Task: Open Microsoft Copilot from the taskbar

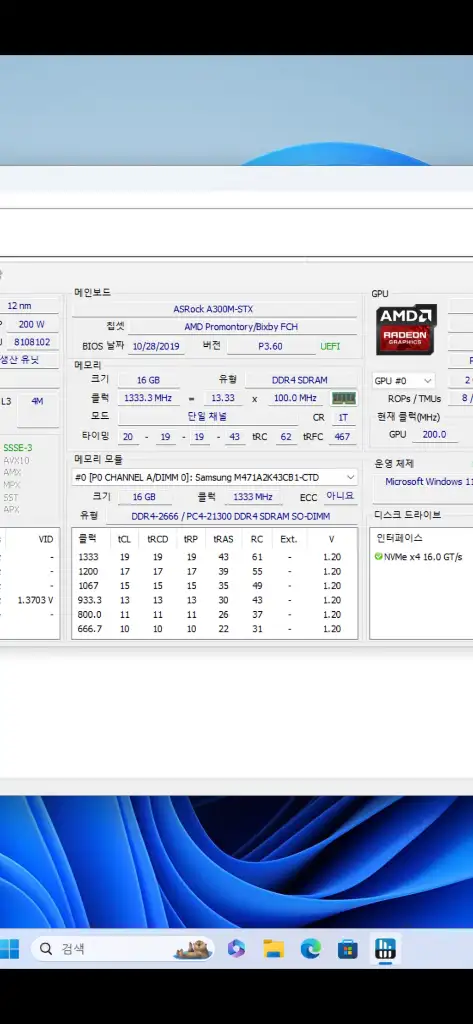Action: [x=236, y=948]
